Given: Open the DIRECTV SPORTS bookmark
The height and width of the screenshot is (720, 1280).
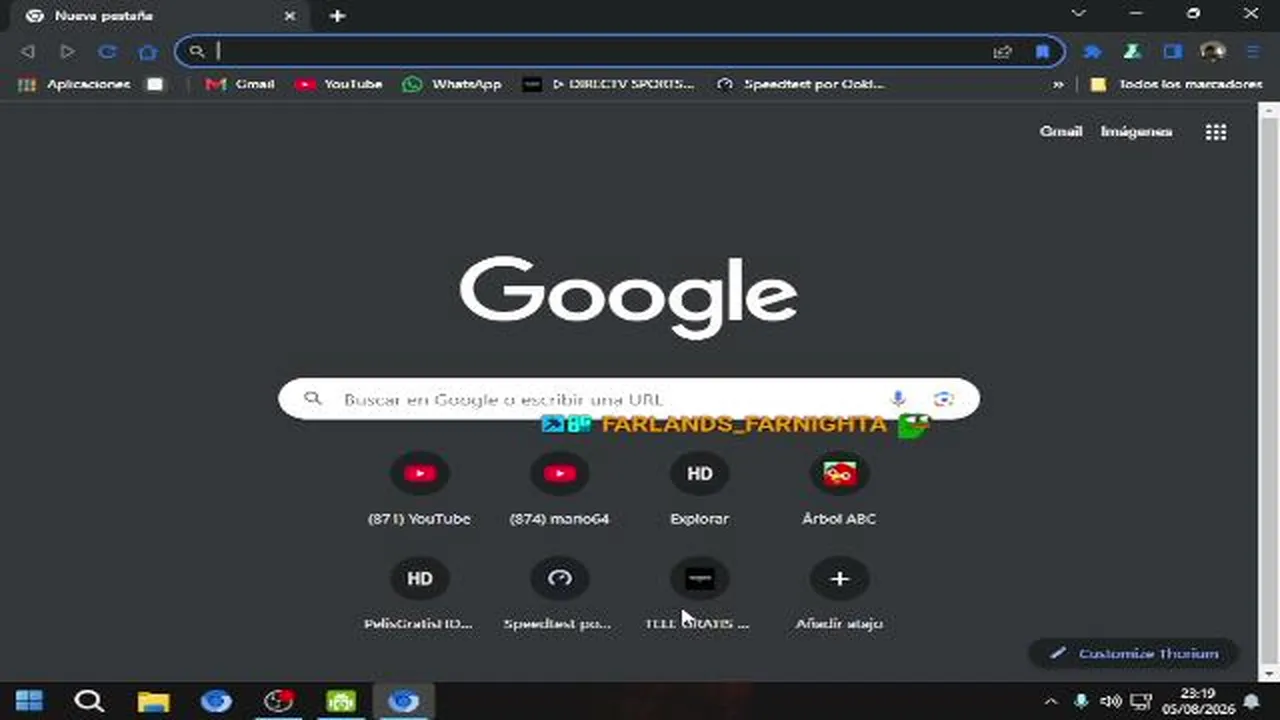Looking at the screenshot, I should [609, 84].
